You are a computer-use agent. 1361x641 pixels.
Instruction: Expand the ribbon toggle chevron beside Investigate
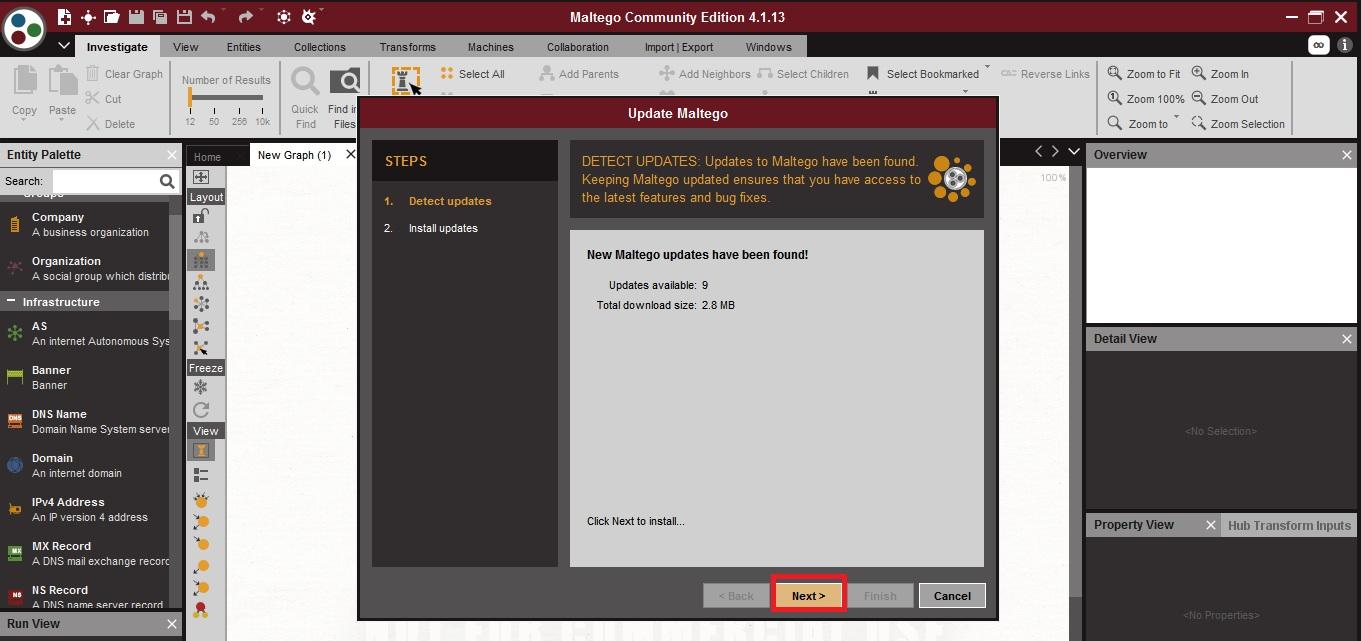[x=64, y=46]
